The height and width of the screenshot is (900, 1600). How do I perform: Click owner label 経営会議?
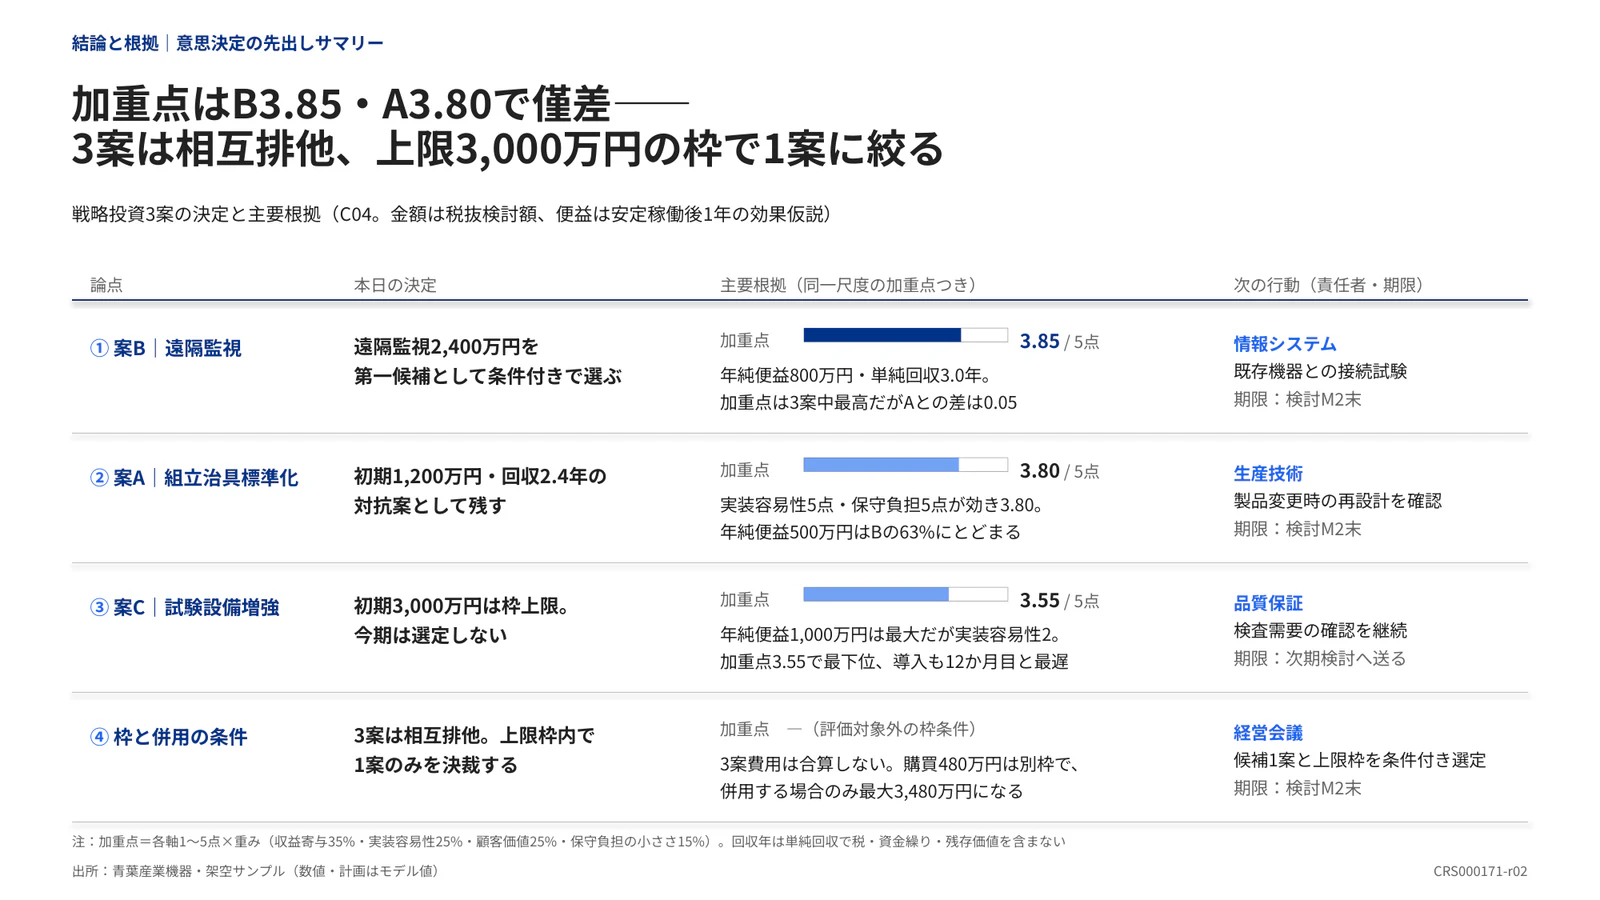click(1268, 733)
